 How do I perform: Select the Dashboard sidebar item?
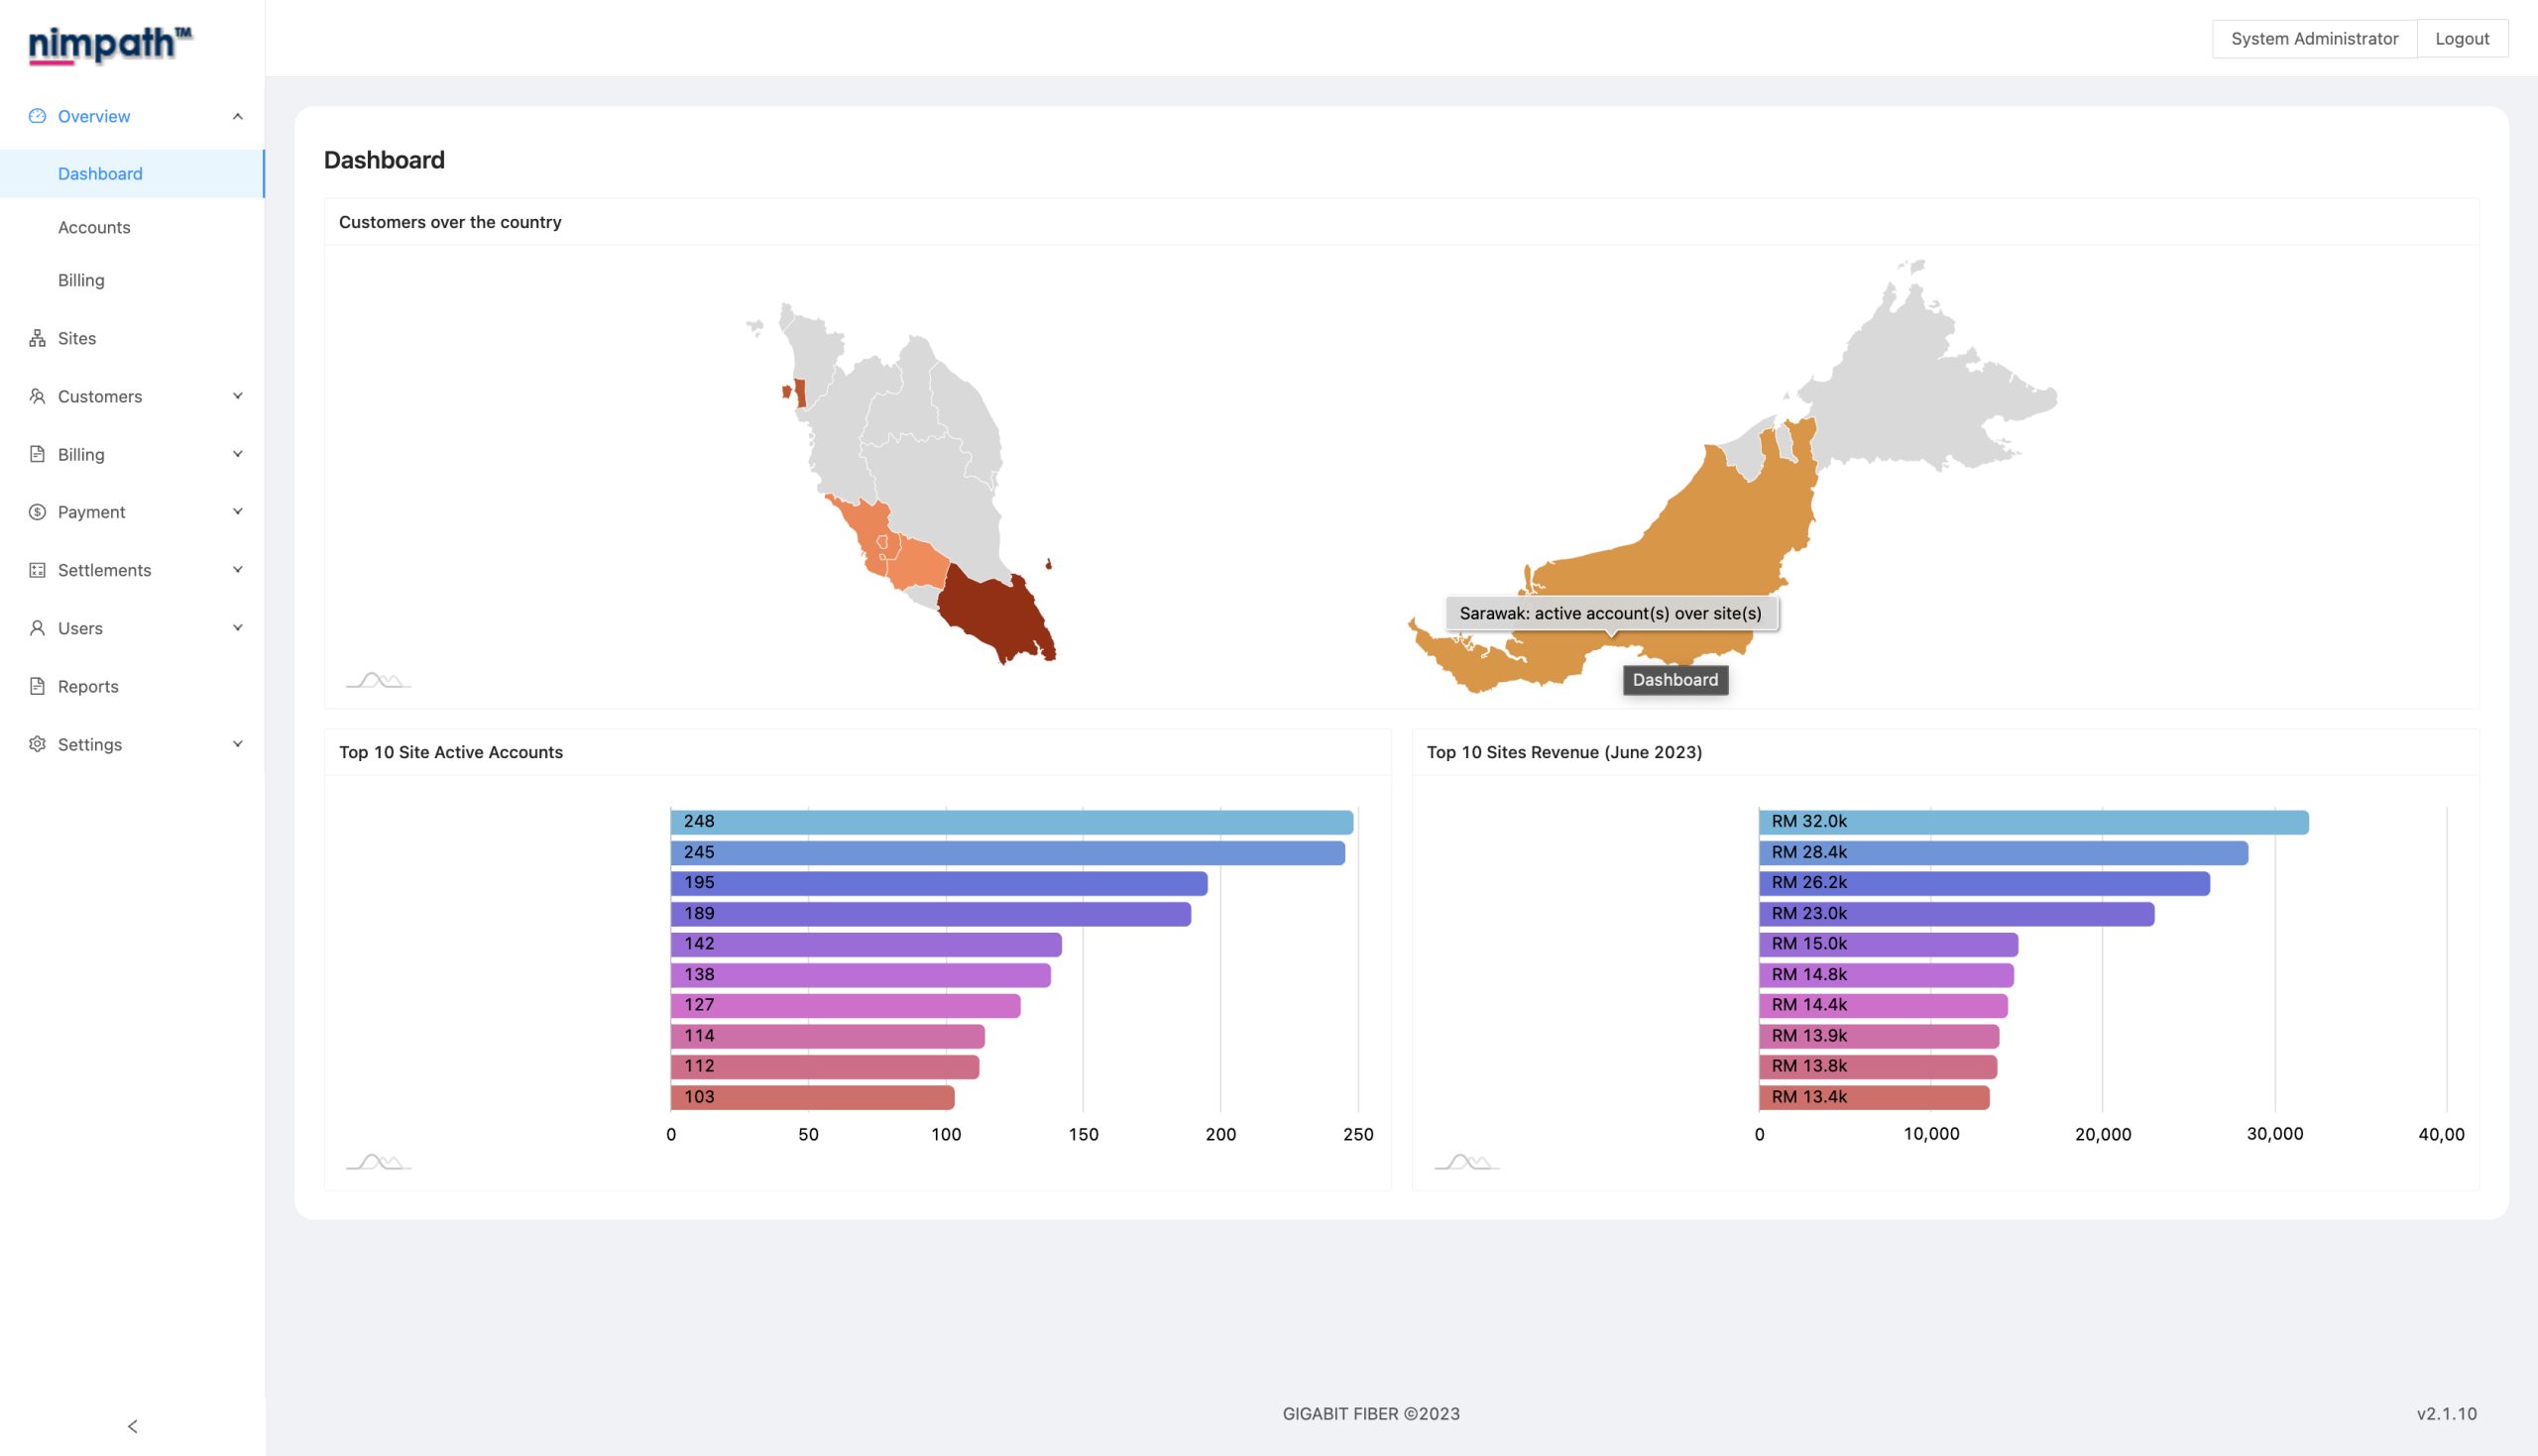tap(100, 173)
